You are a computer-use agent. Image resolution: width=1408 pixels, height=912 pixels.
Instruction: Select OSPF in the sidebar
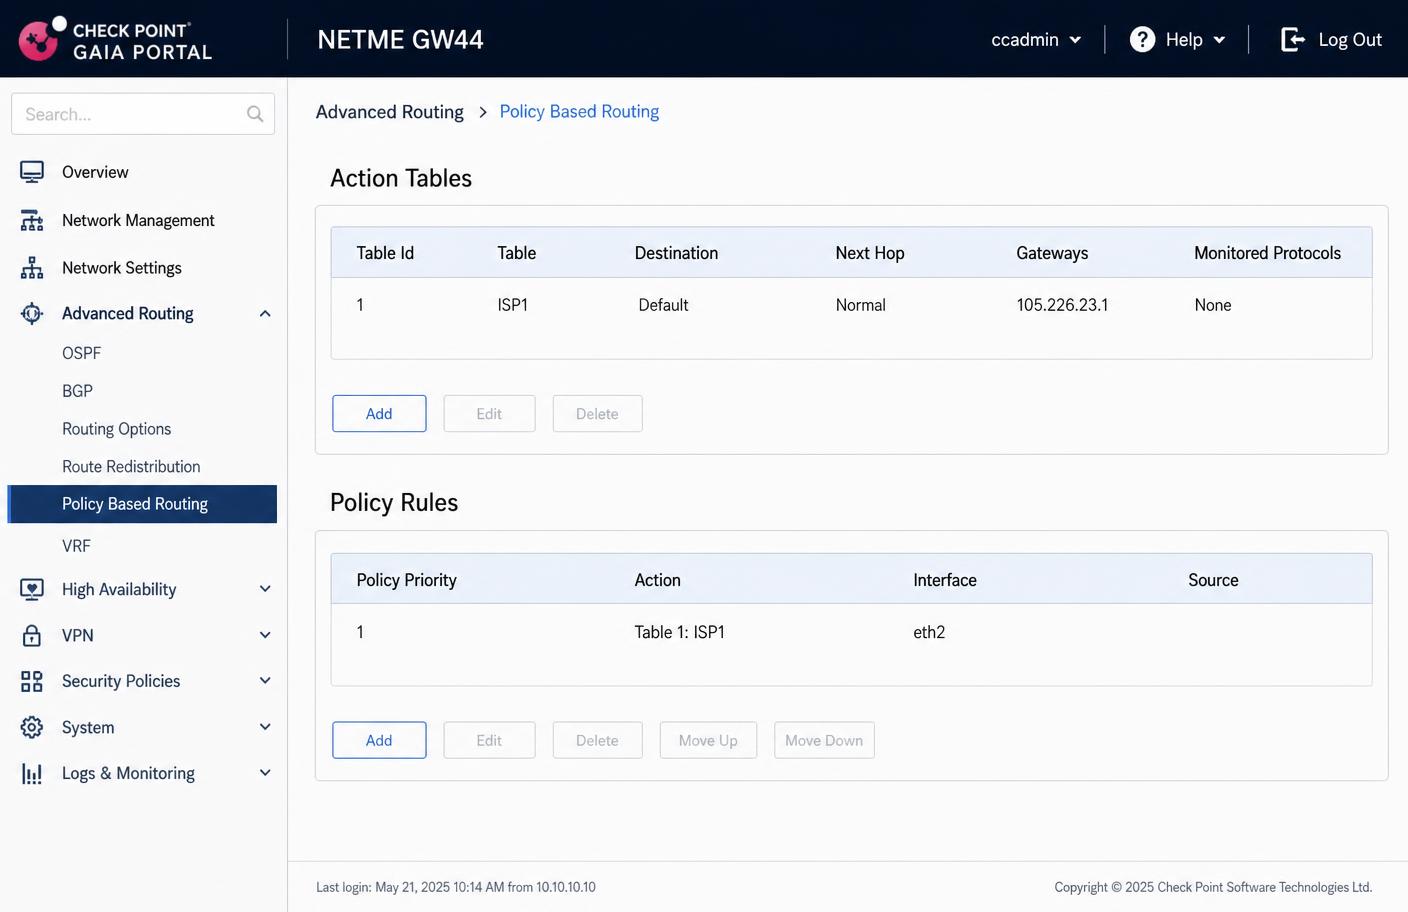pyautogui.click(x=81, y=353)
